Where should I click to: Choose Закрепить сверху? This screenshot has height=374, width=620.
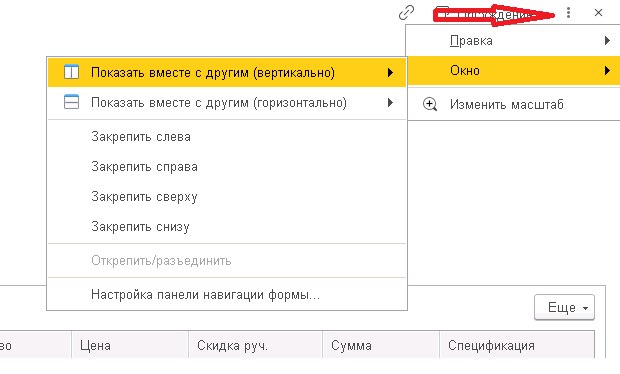click(x=227, y=196)
